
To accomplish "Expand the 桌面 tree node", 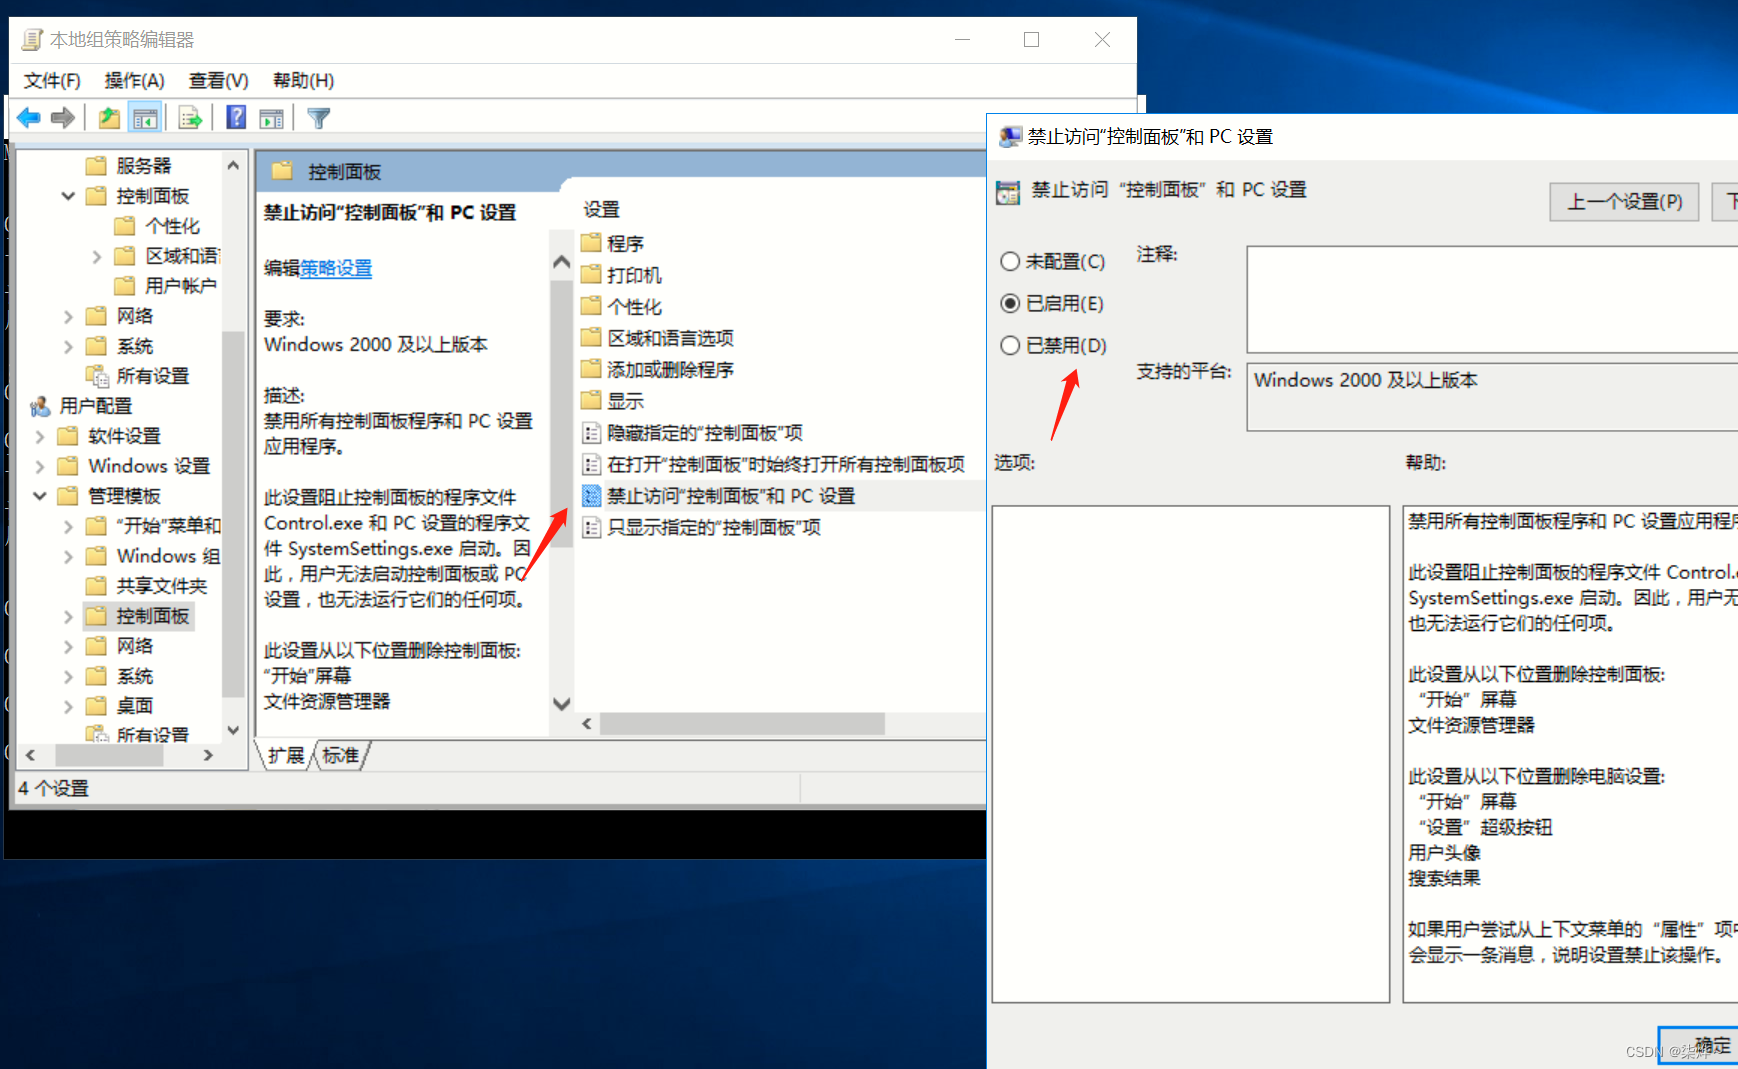I will pyautogui.click(x=68, y=706).
